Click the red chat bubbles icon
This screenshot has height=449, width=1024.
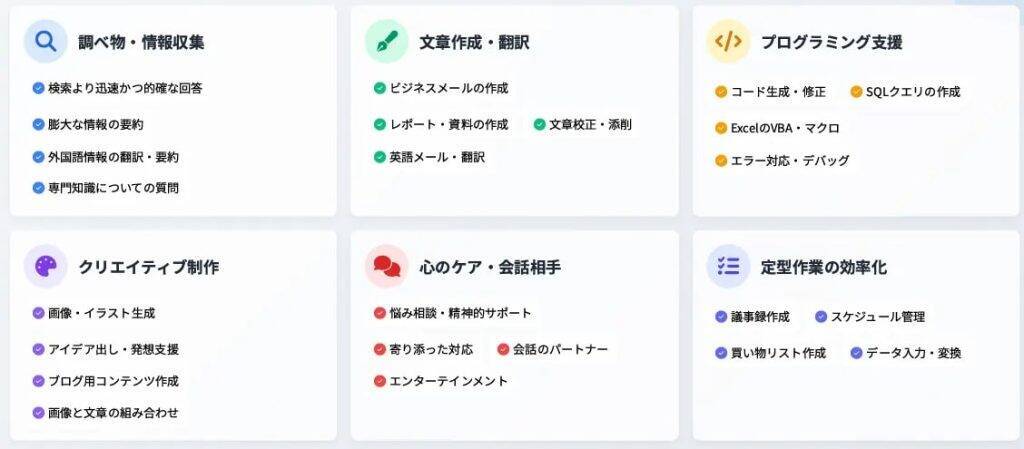pos(386,266)
